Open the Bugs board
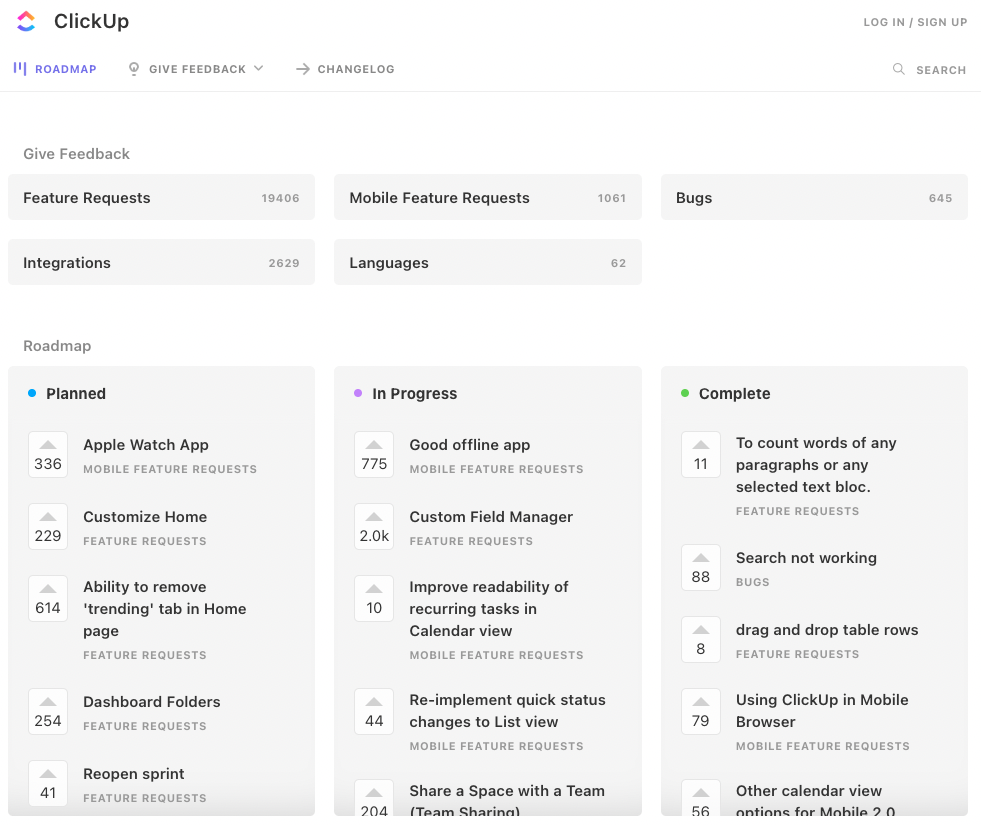 [x=814, y=198]
